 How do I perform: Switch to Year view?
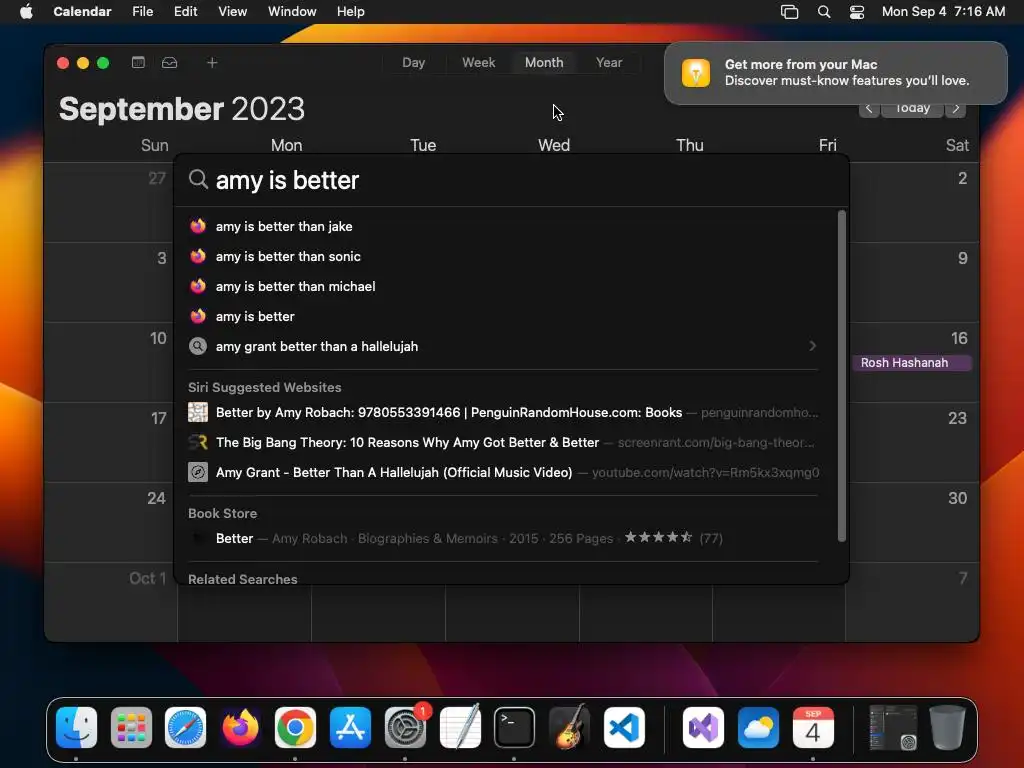coord(609,63)
